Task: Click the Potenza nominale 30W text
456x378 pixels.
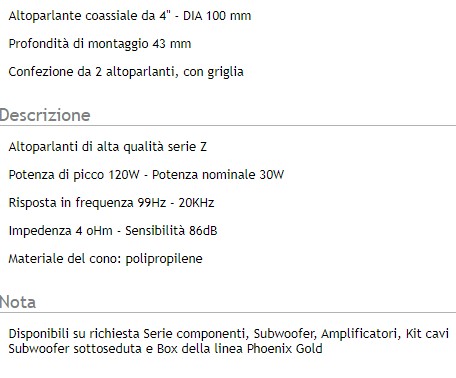Action: point(218,175)
